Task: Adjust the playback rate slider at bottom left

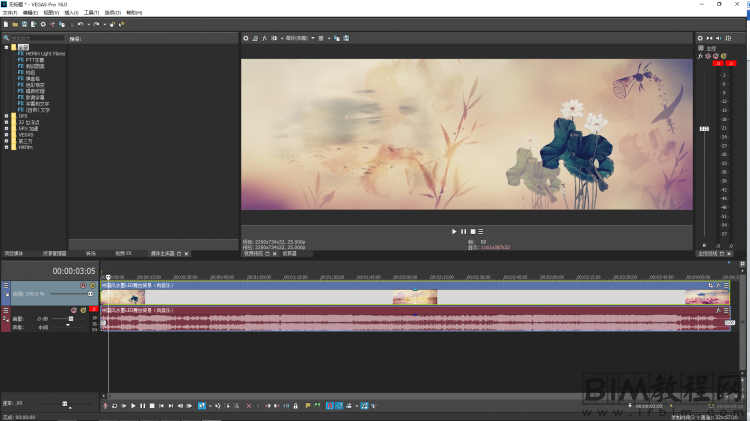Action: [x=65, y=404]
